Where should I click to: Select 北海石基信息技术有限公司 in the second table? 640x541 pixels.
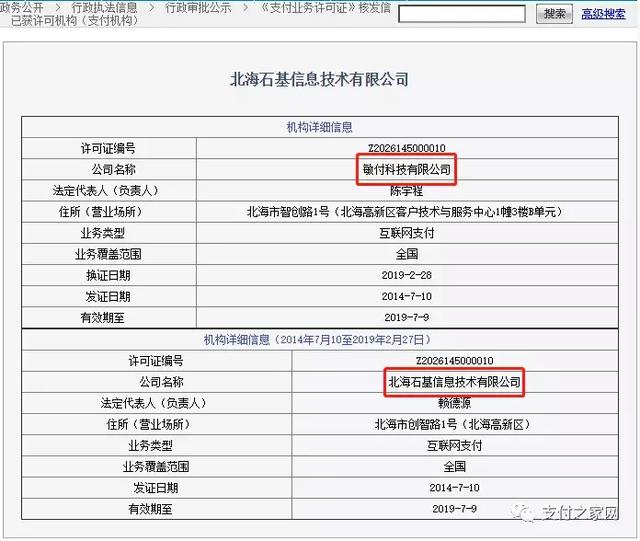(454, 382)
